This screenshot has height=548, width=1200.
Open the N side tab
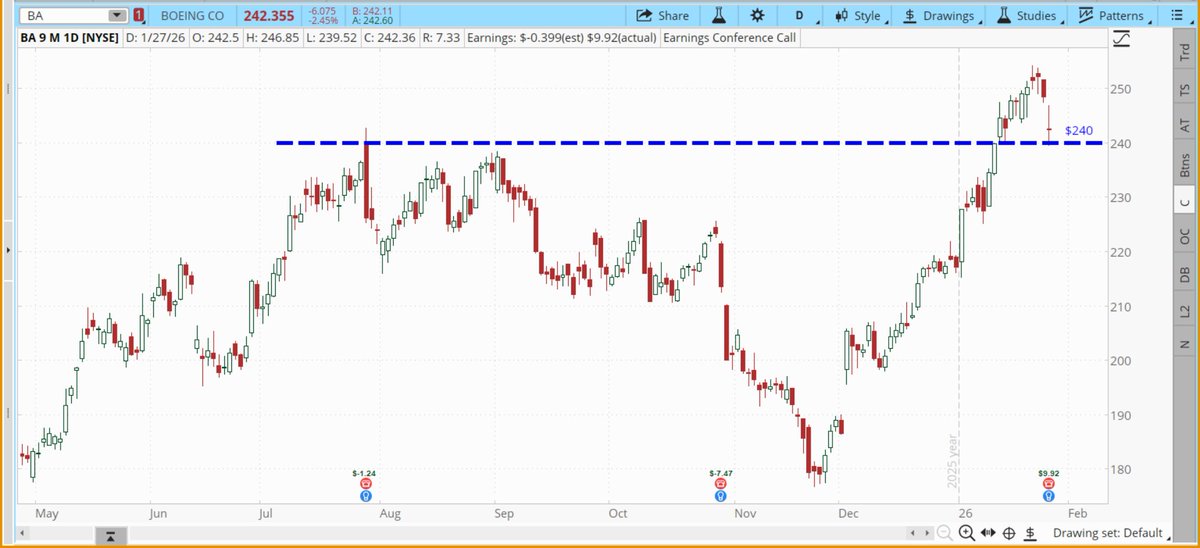click(x=1185, y=344)
